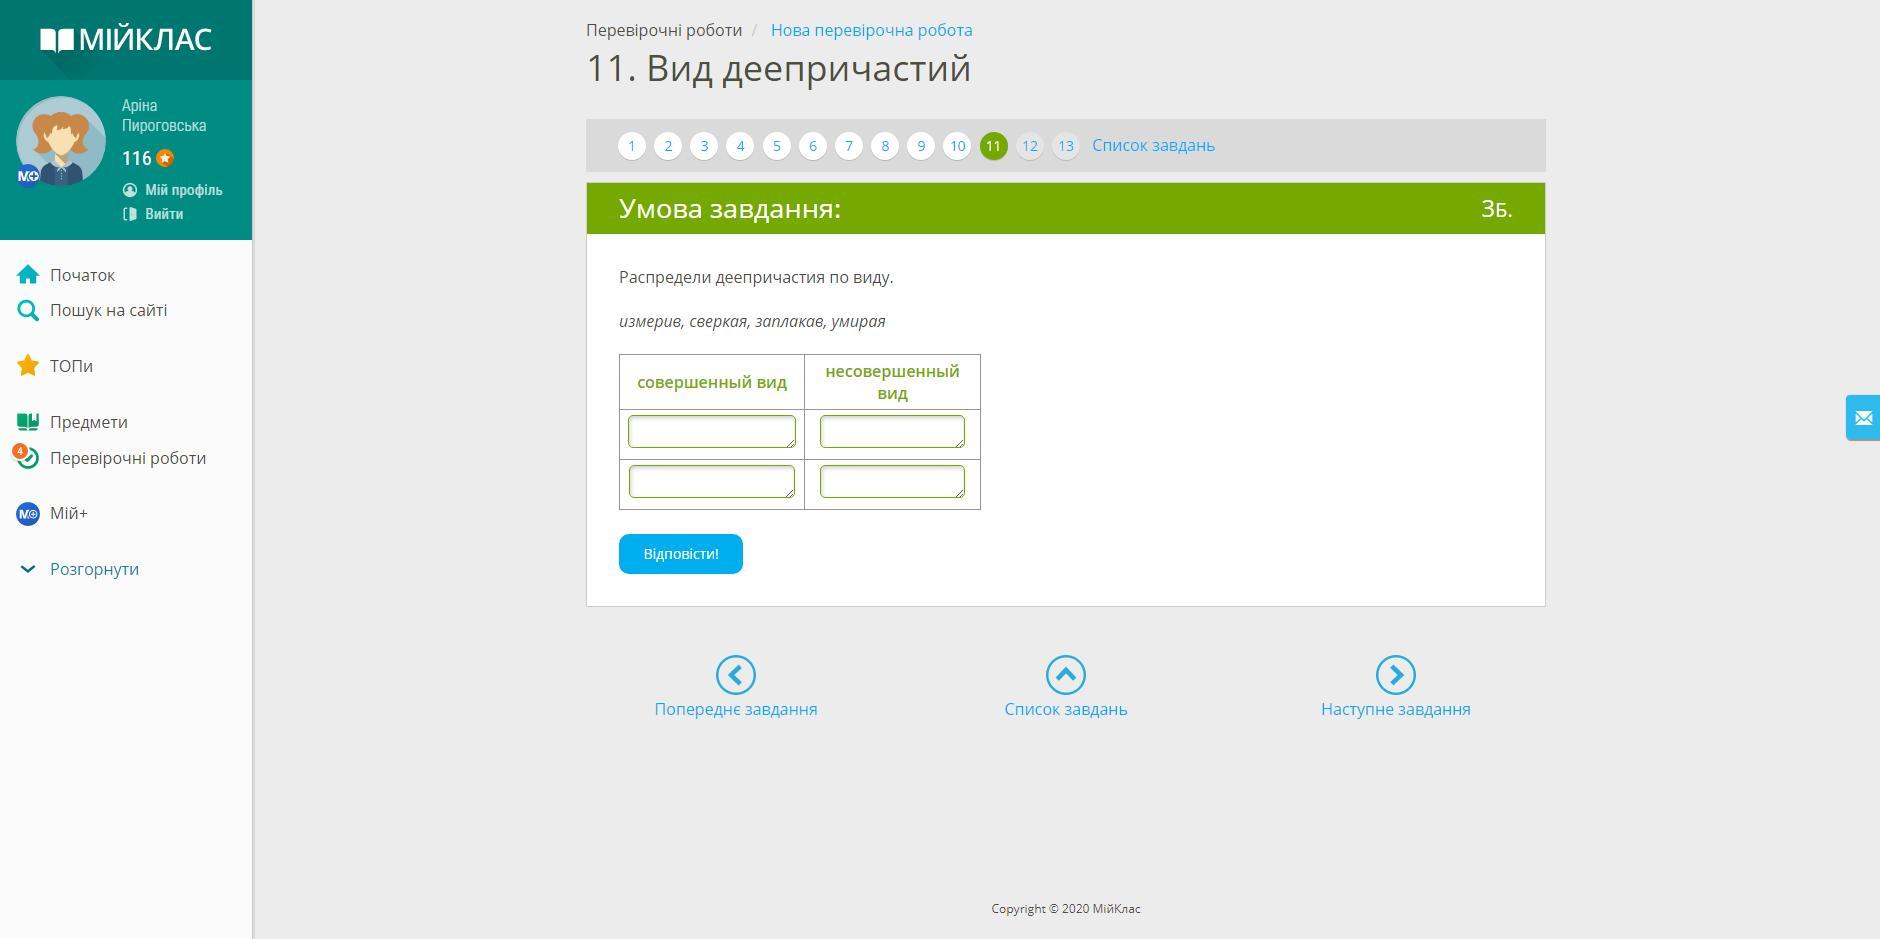Click first input under совершенный вид
Image resolution: width=1880 pixels, height=939 pixels.
click(712, 431)
